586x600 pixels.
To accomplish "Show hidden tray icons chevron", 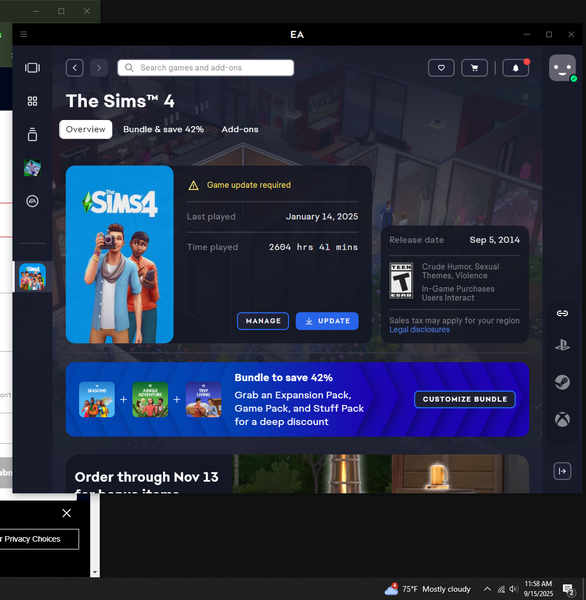I will tap(487, 589).
